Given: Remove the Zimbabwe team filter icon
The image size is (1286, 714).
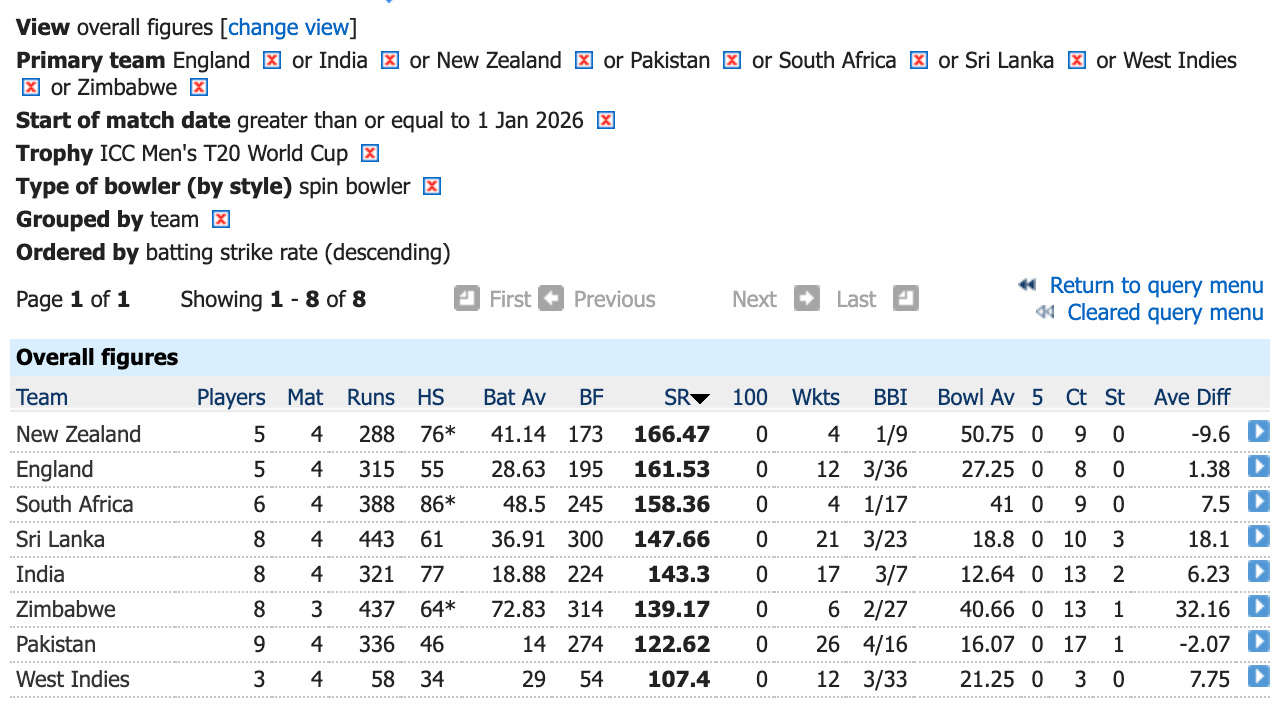Looking at the screenshot, I should [x=198, y=88].
